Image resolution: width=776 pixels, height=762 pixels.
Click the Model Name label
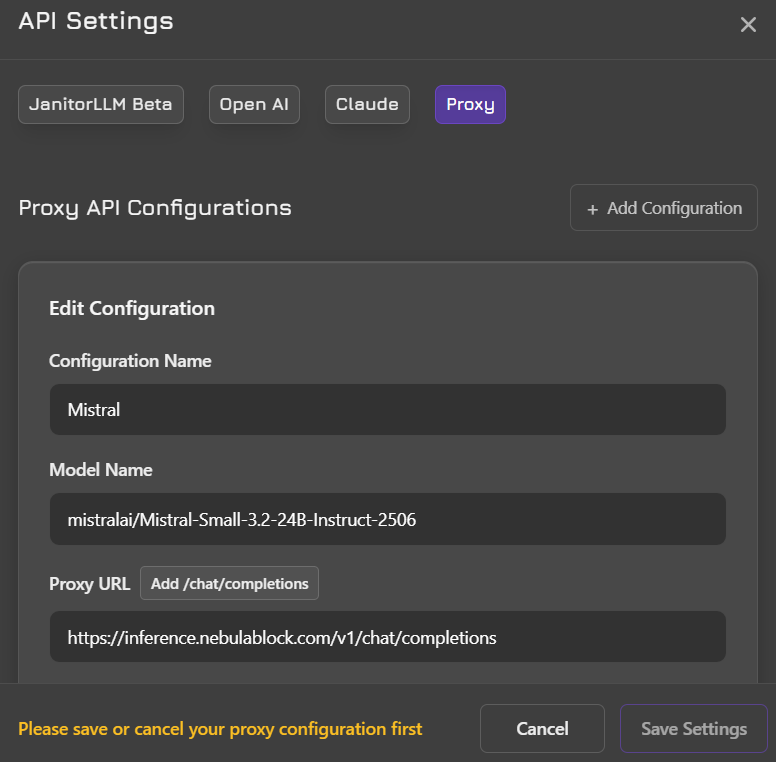point(101,470)
